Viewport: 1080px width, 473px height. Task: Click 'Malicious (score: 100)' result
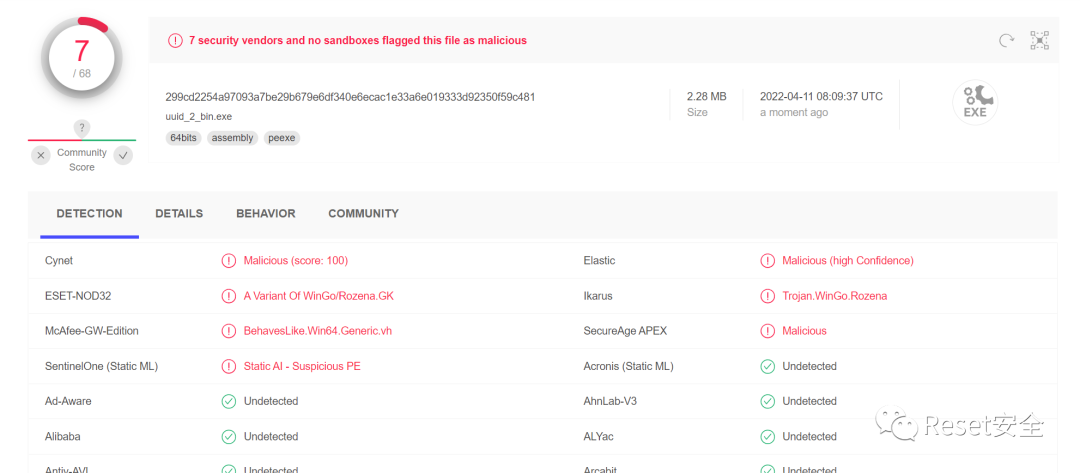[295, 261]
